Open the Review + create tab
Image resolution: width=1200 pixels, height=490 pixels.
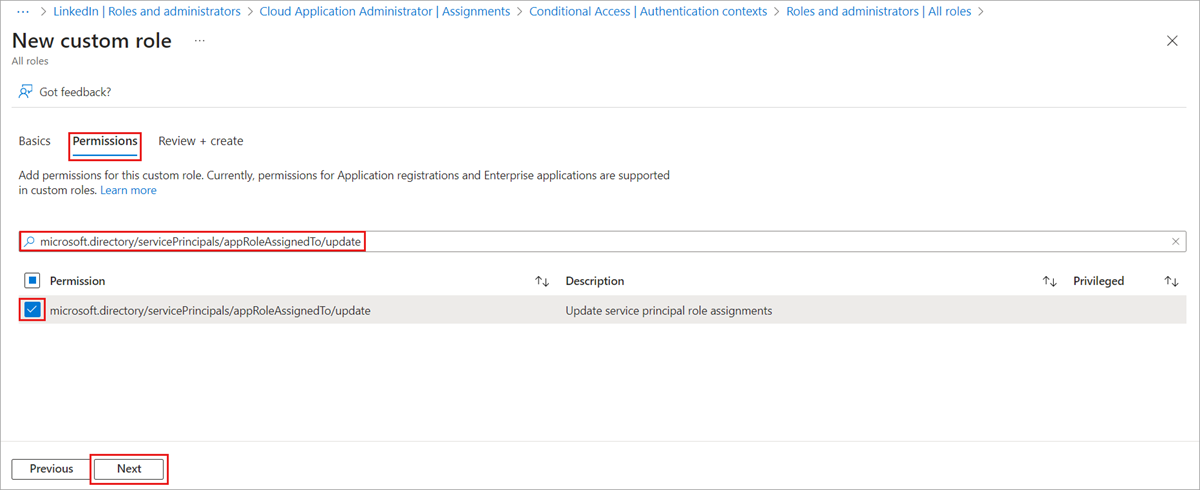click(200, 141)
